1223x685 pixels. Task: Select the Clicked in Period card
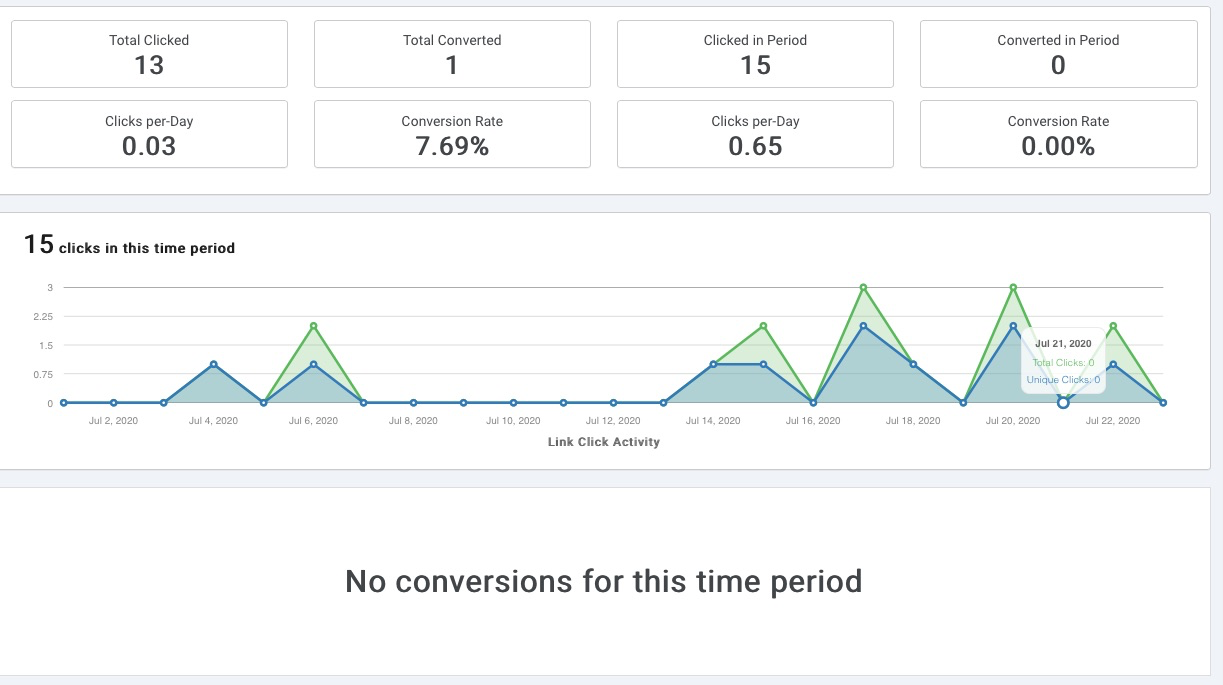tap(755, 54)
